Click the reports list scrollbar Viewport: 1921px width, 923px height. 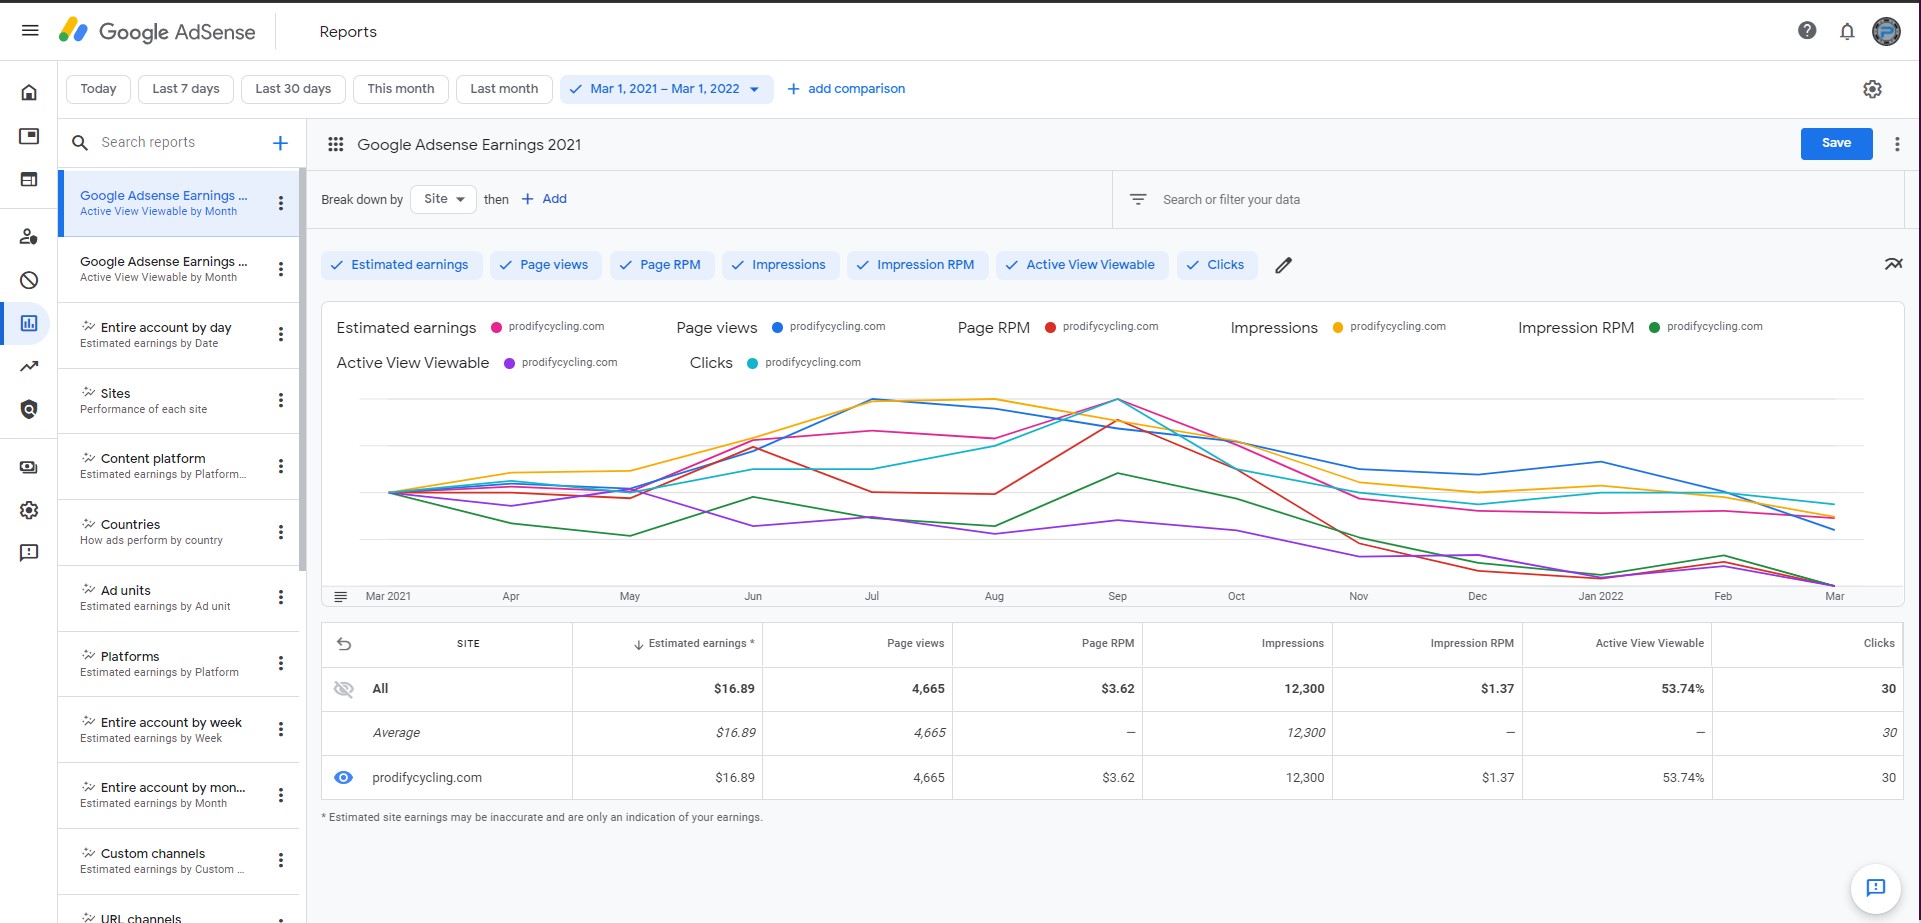coord(303,370)
